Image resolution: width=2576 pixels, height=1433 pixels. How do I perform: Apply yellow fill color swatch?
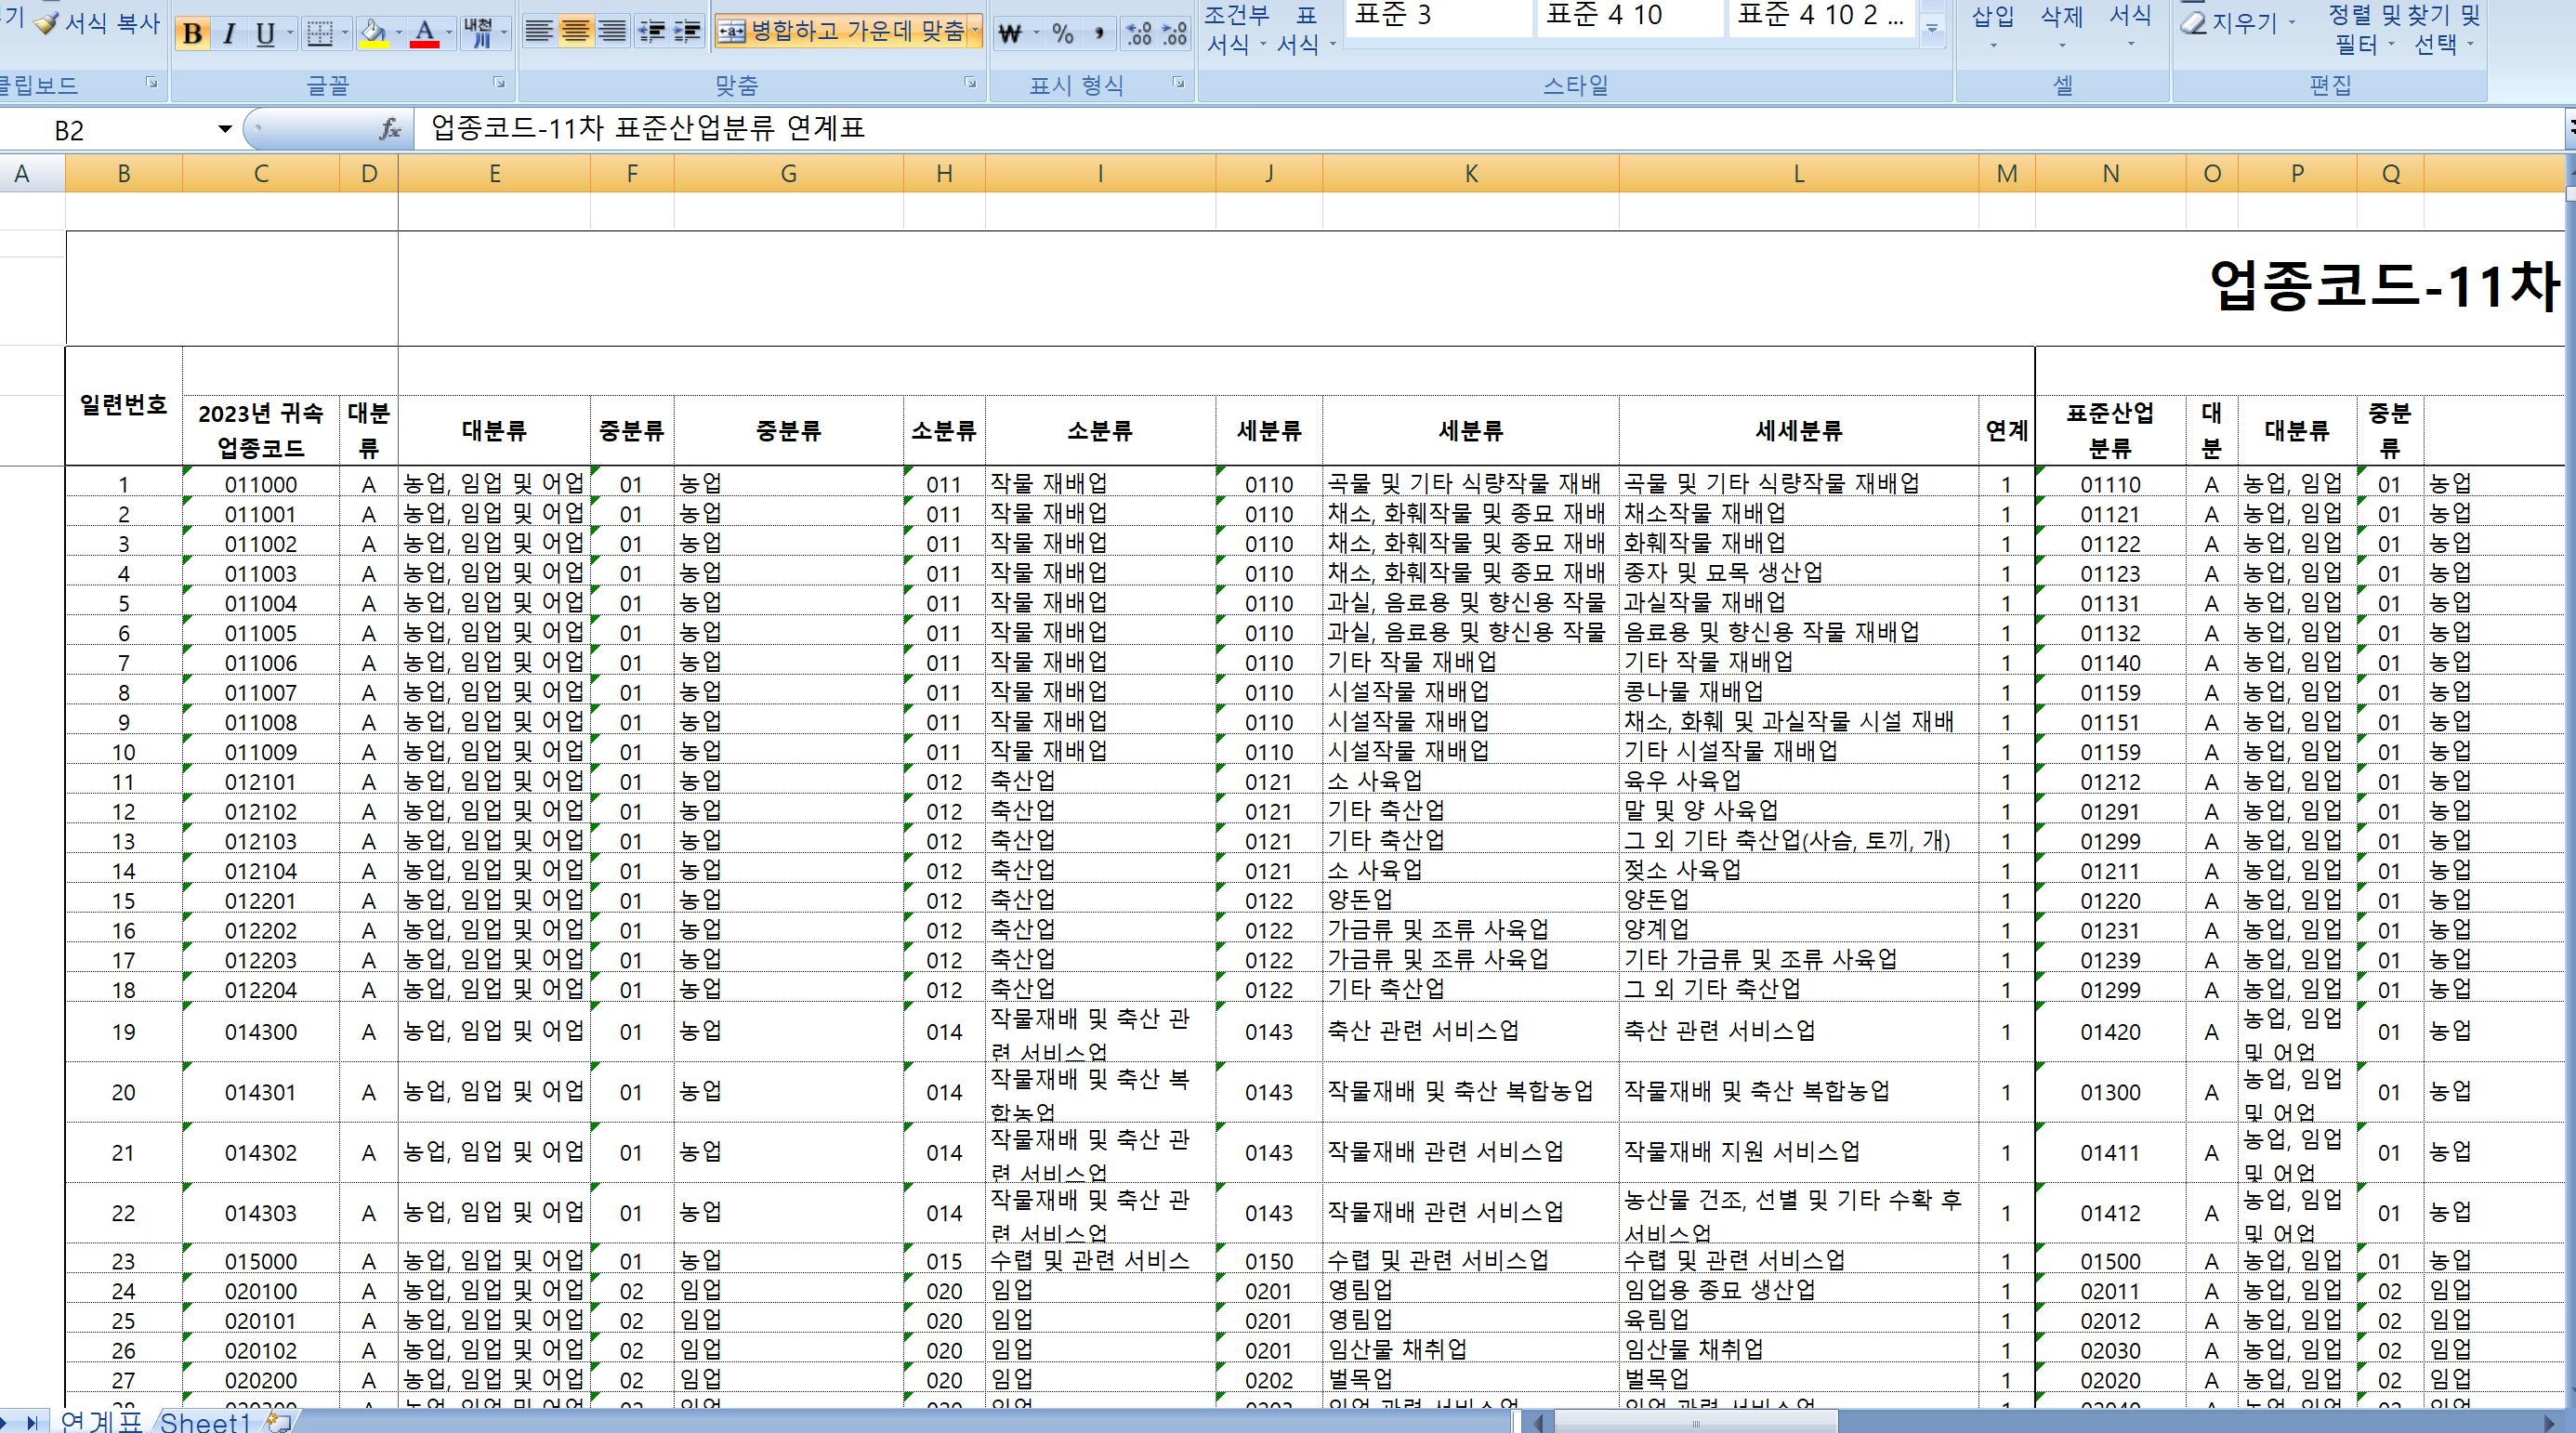(x=373, y=34)
